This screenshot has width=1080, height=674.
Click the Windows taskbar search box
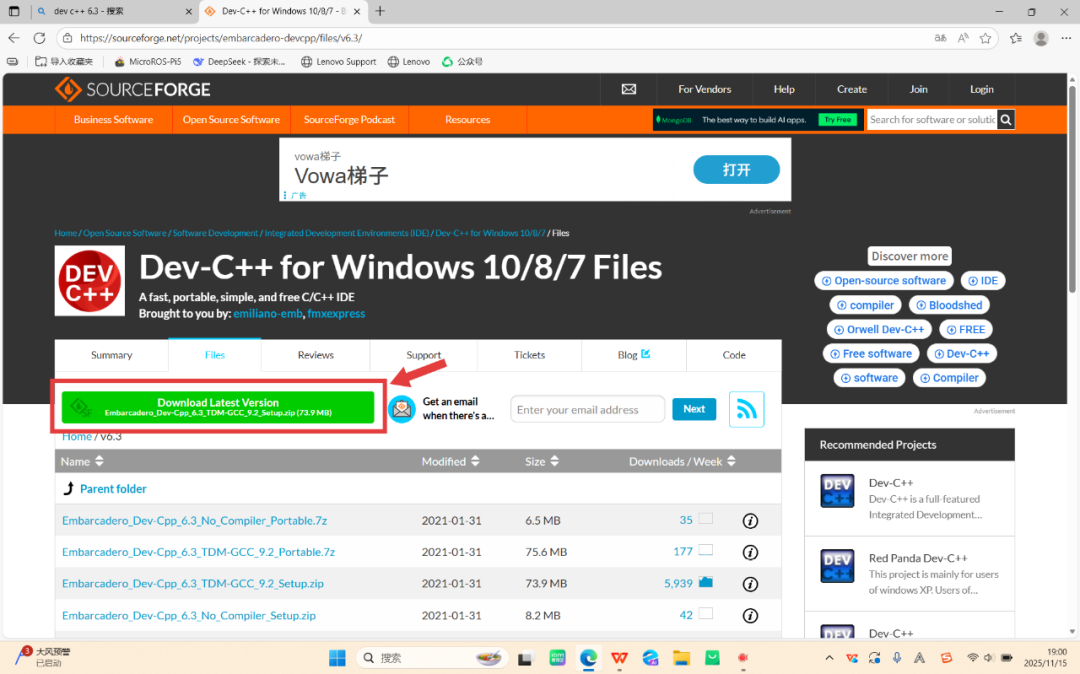click(x=433, y=658)
